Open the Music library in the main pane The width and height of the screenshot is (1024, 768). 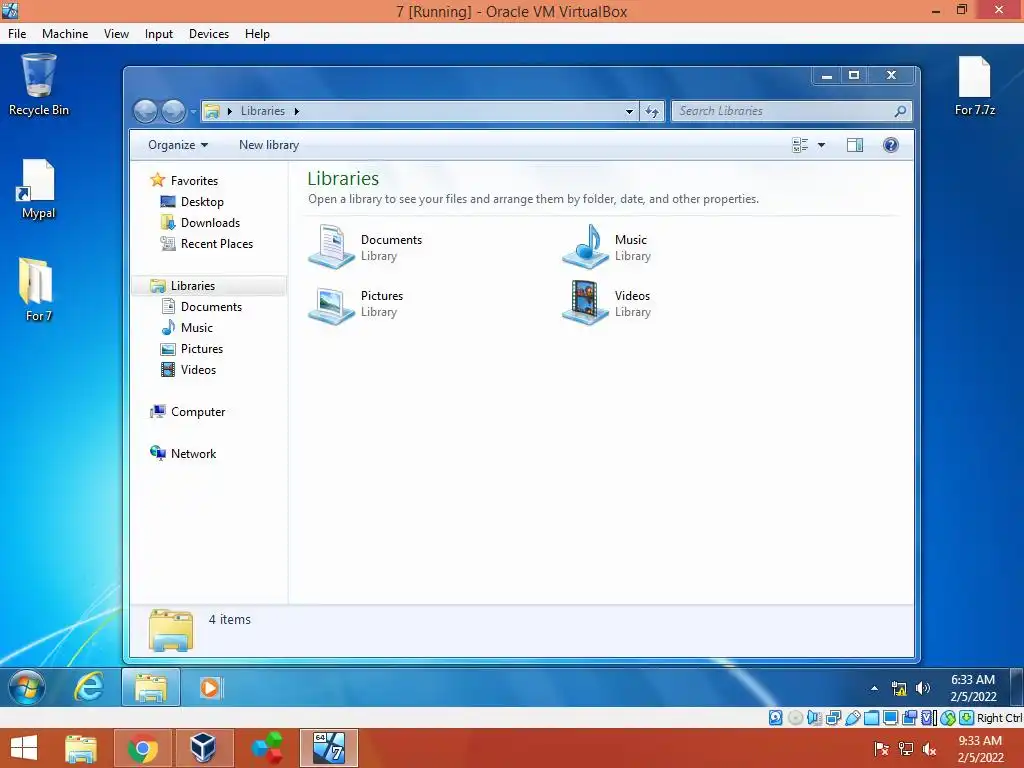pos(607,247)
